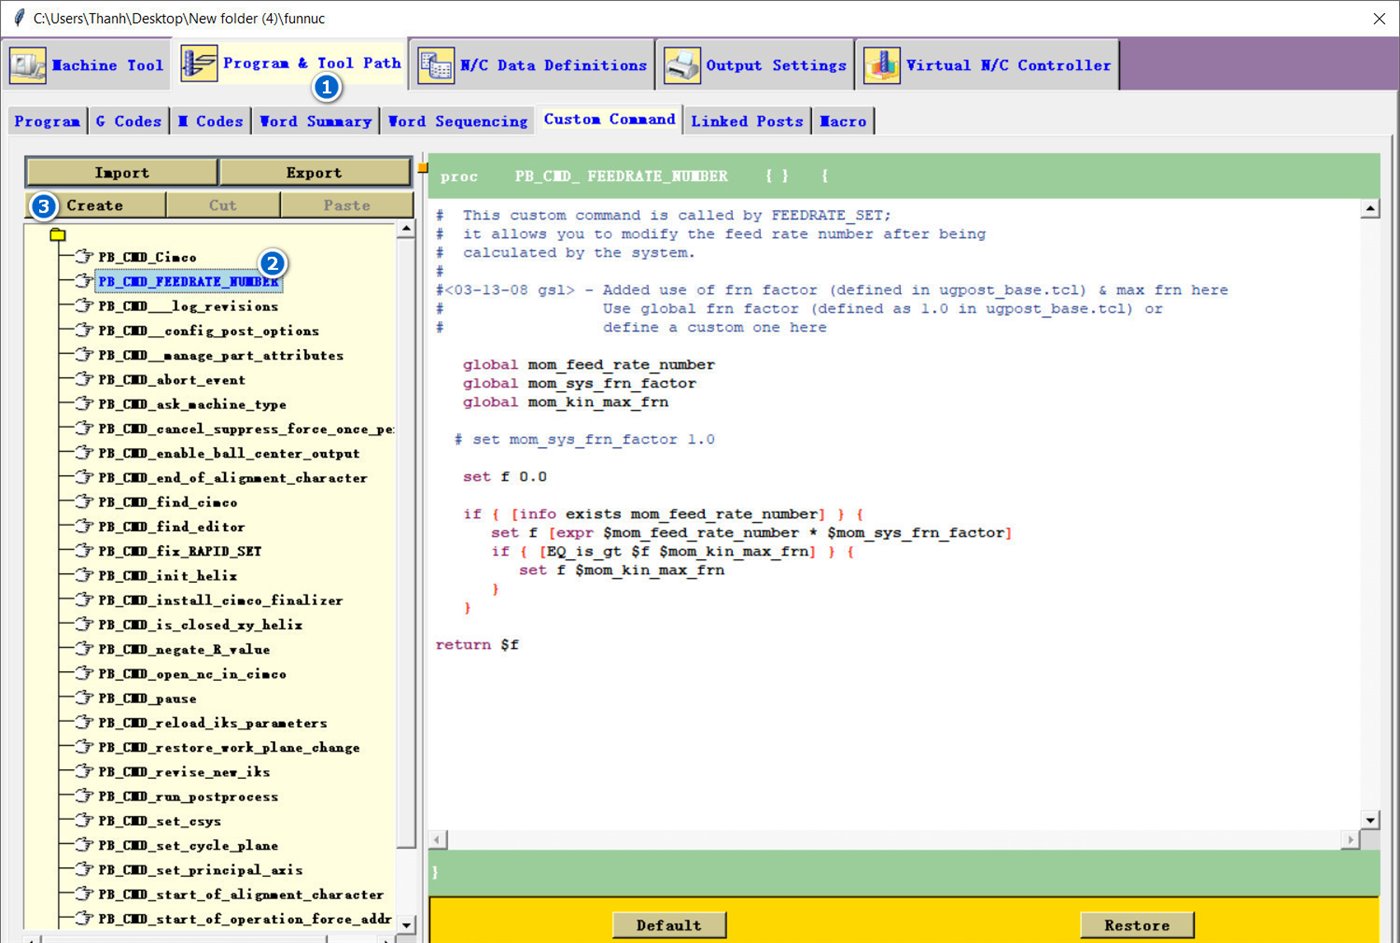The height and width of the screenshot is (943, 1400).
Task: Select PB_CMD_fix_RAPID_SET
Action: point(180,551)
